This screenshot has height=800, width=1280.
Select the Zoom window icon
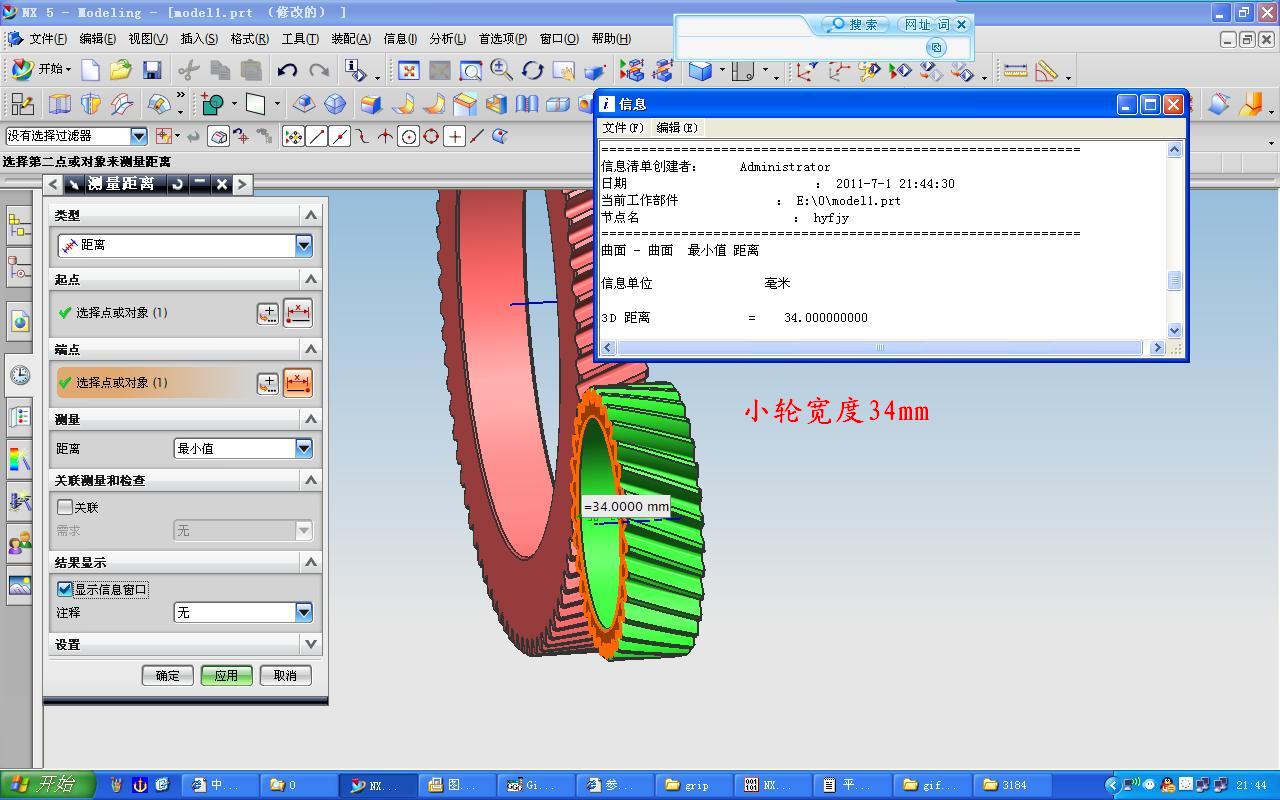(x=470, y=70)
